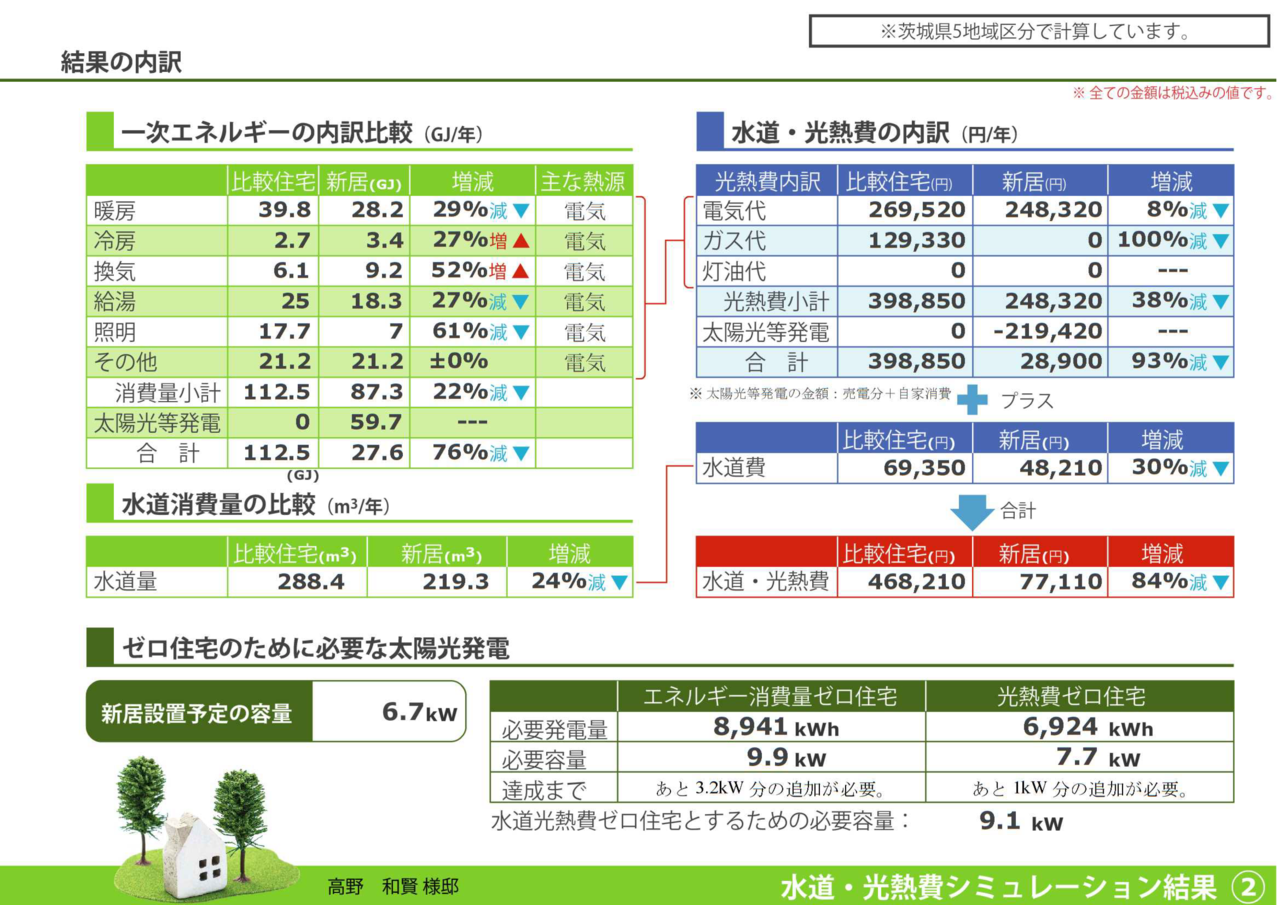Click the 暖房 new home value 28.2
1280x905 pixels.
(377, 211)
